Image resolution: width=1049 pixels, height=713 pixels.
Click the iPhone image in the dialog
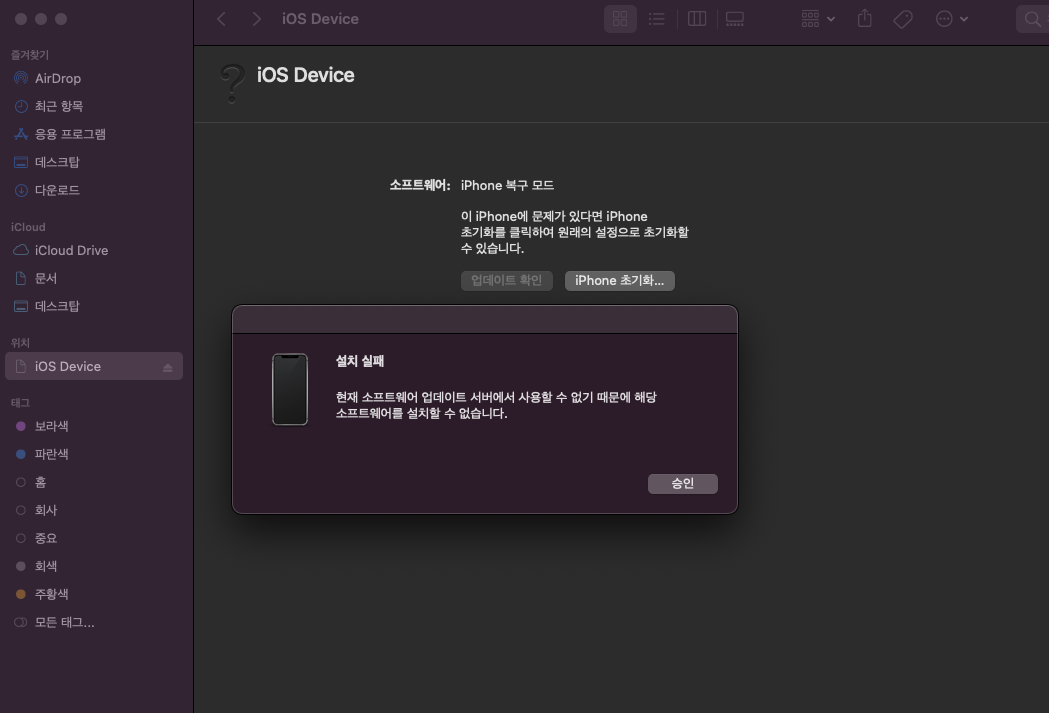pos(290,389)
